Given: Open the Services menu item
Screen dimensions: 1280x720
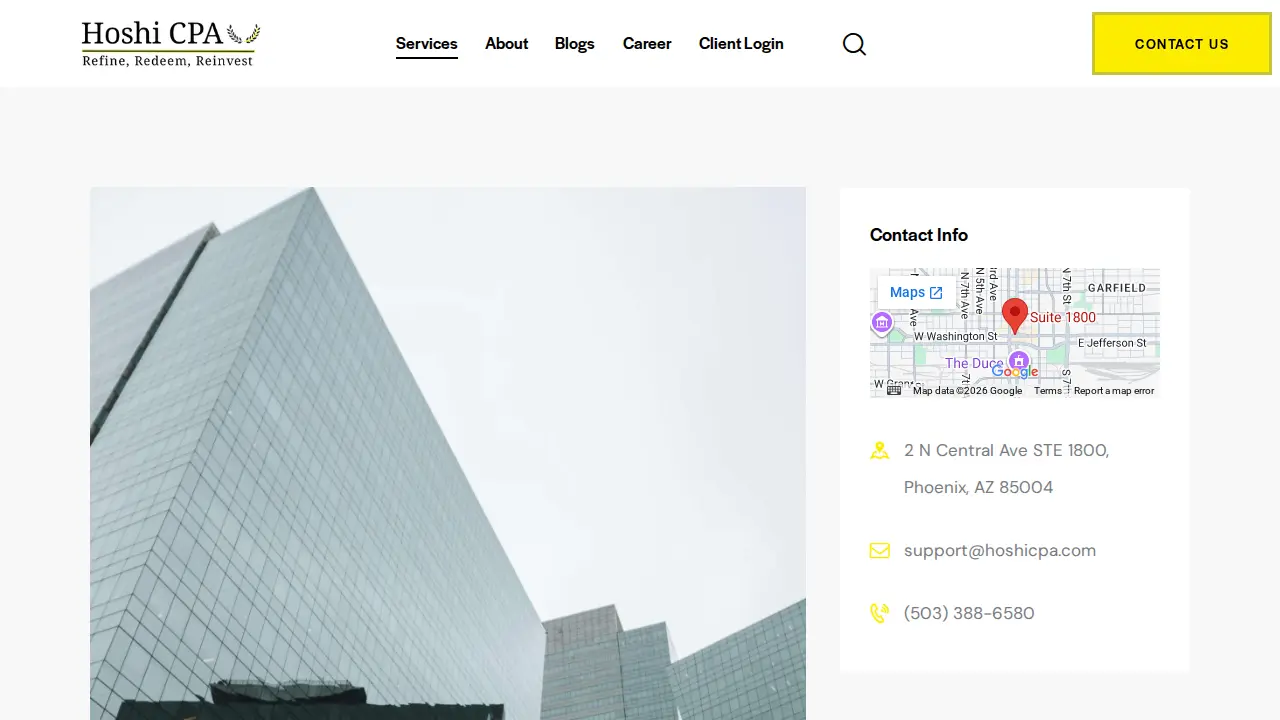Looking at the screenshot, I should [427, 44].
